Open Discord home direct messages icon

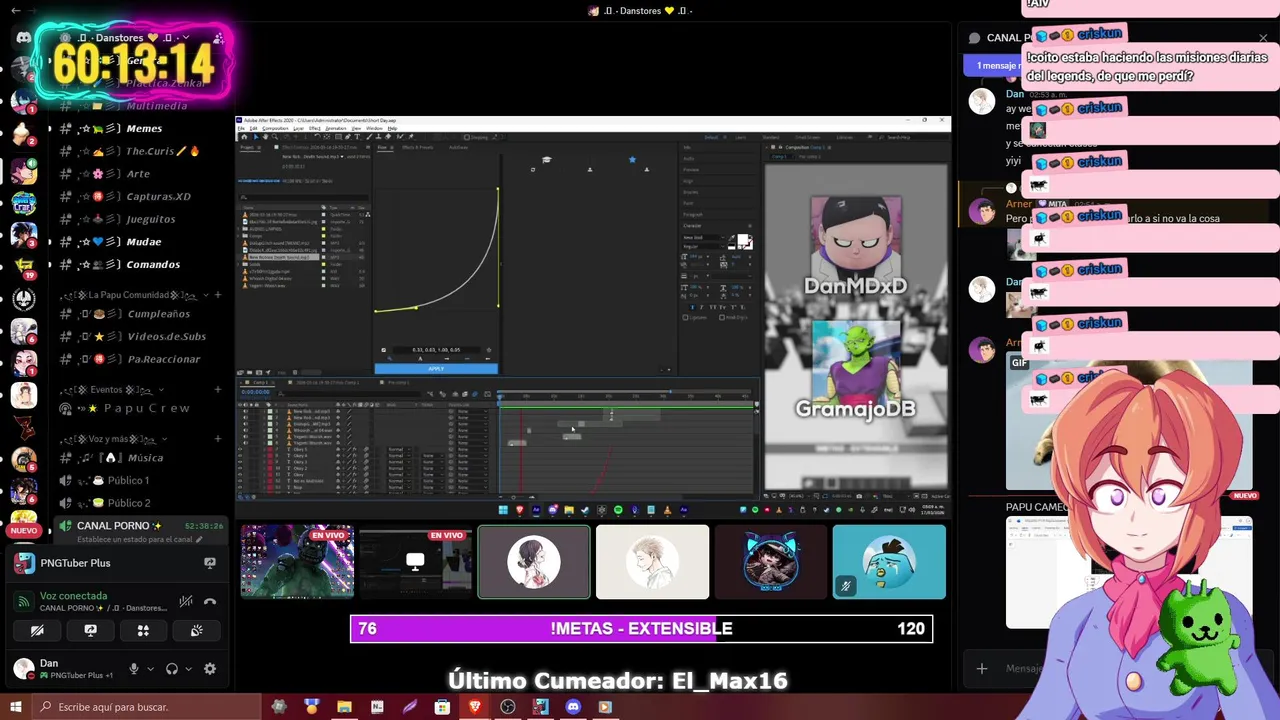point(23,37)
